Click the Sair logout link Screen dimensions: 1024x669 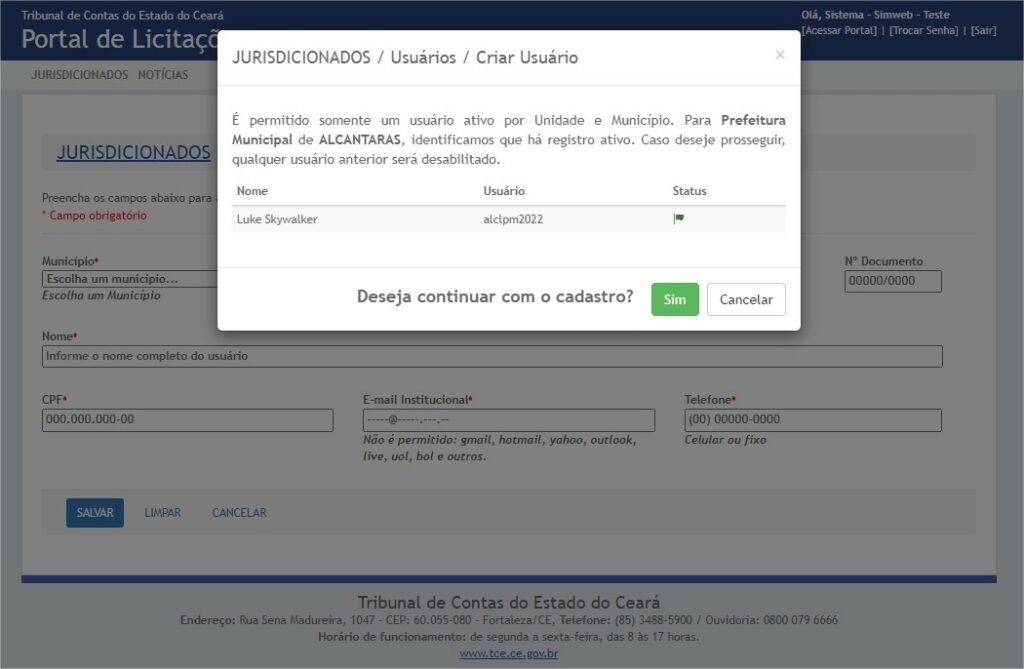(983, 30)
